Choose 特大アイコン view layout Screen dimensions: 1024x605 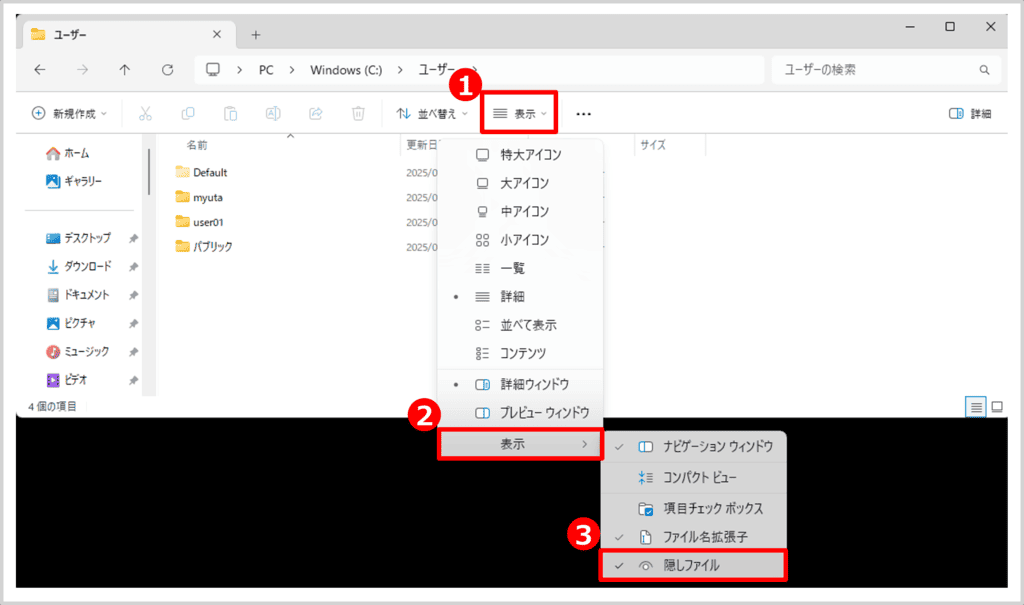coord(520,155)
